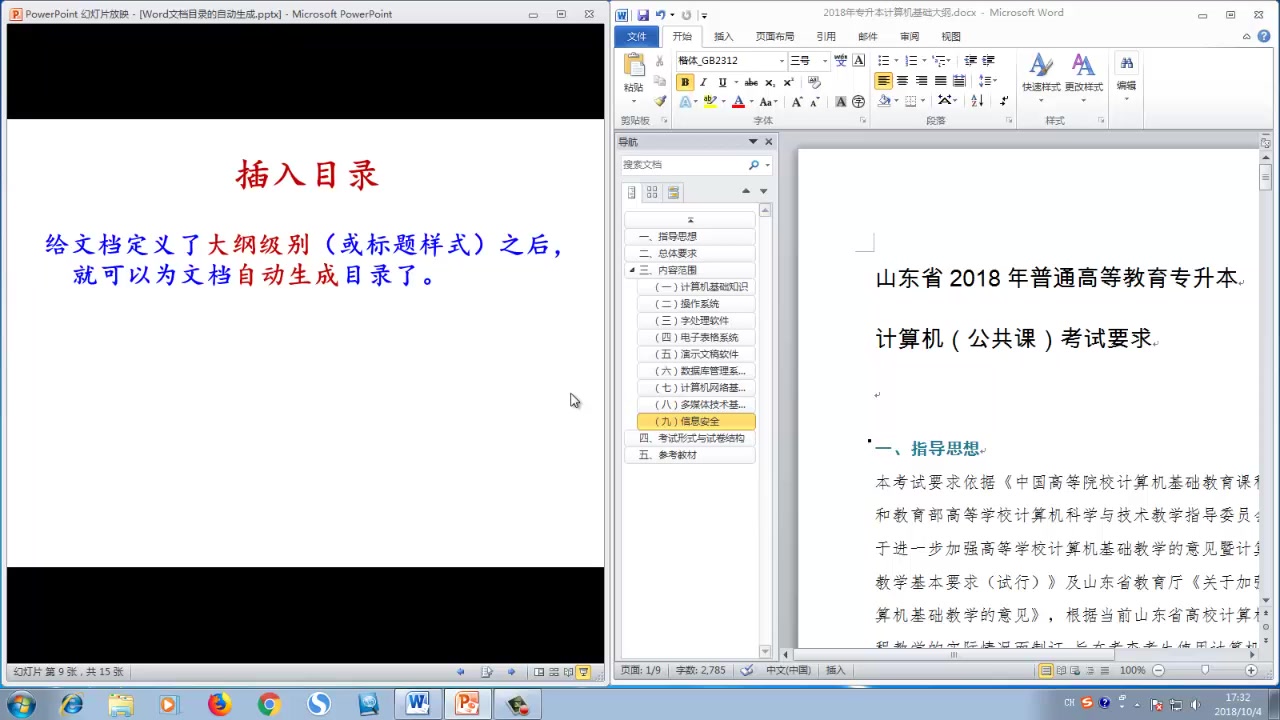Select heading (三)字处理软件 in navigation pane

click(696, 320)
